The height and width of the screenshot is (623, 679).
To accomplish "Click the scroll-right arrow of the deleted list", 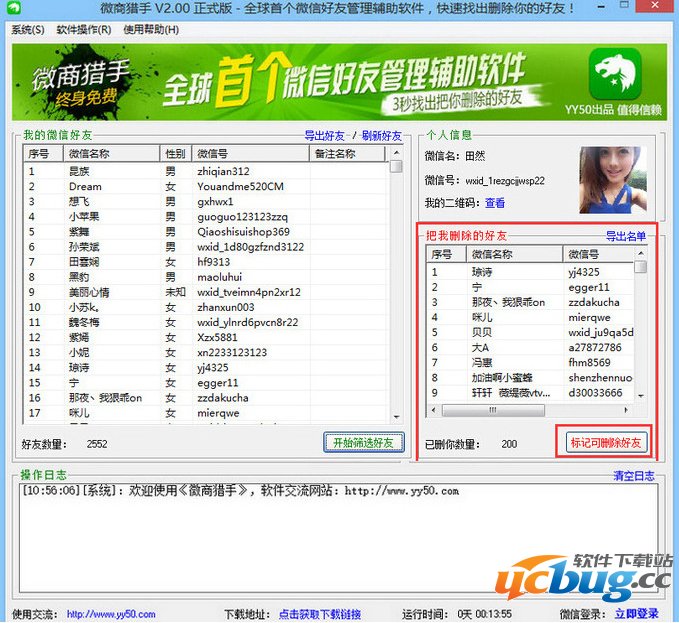I will 626,410.
